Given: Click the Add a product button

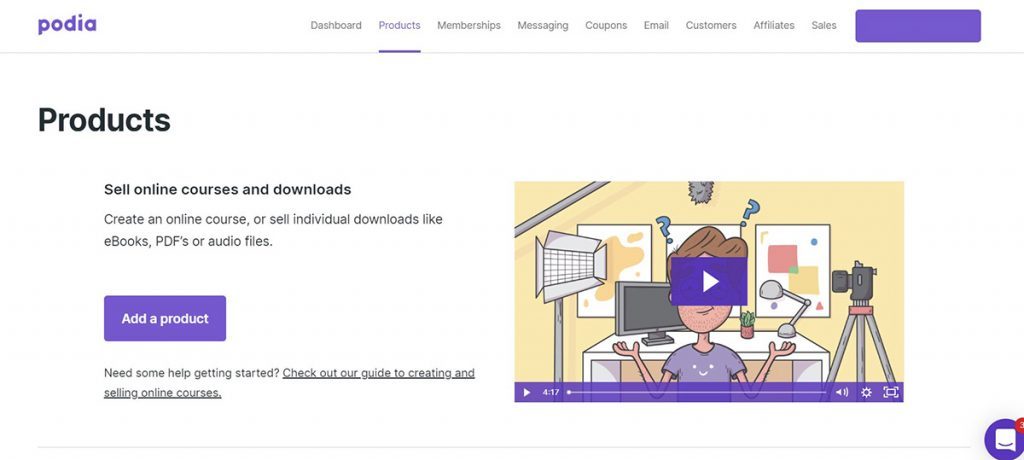Looking at the screenshot, I should (165, 319).
